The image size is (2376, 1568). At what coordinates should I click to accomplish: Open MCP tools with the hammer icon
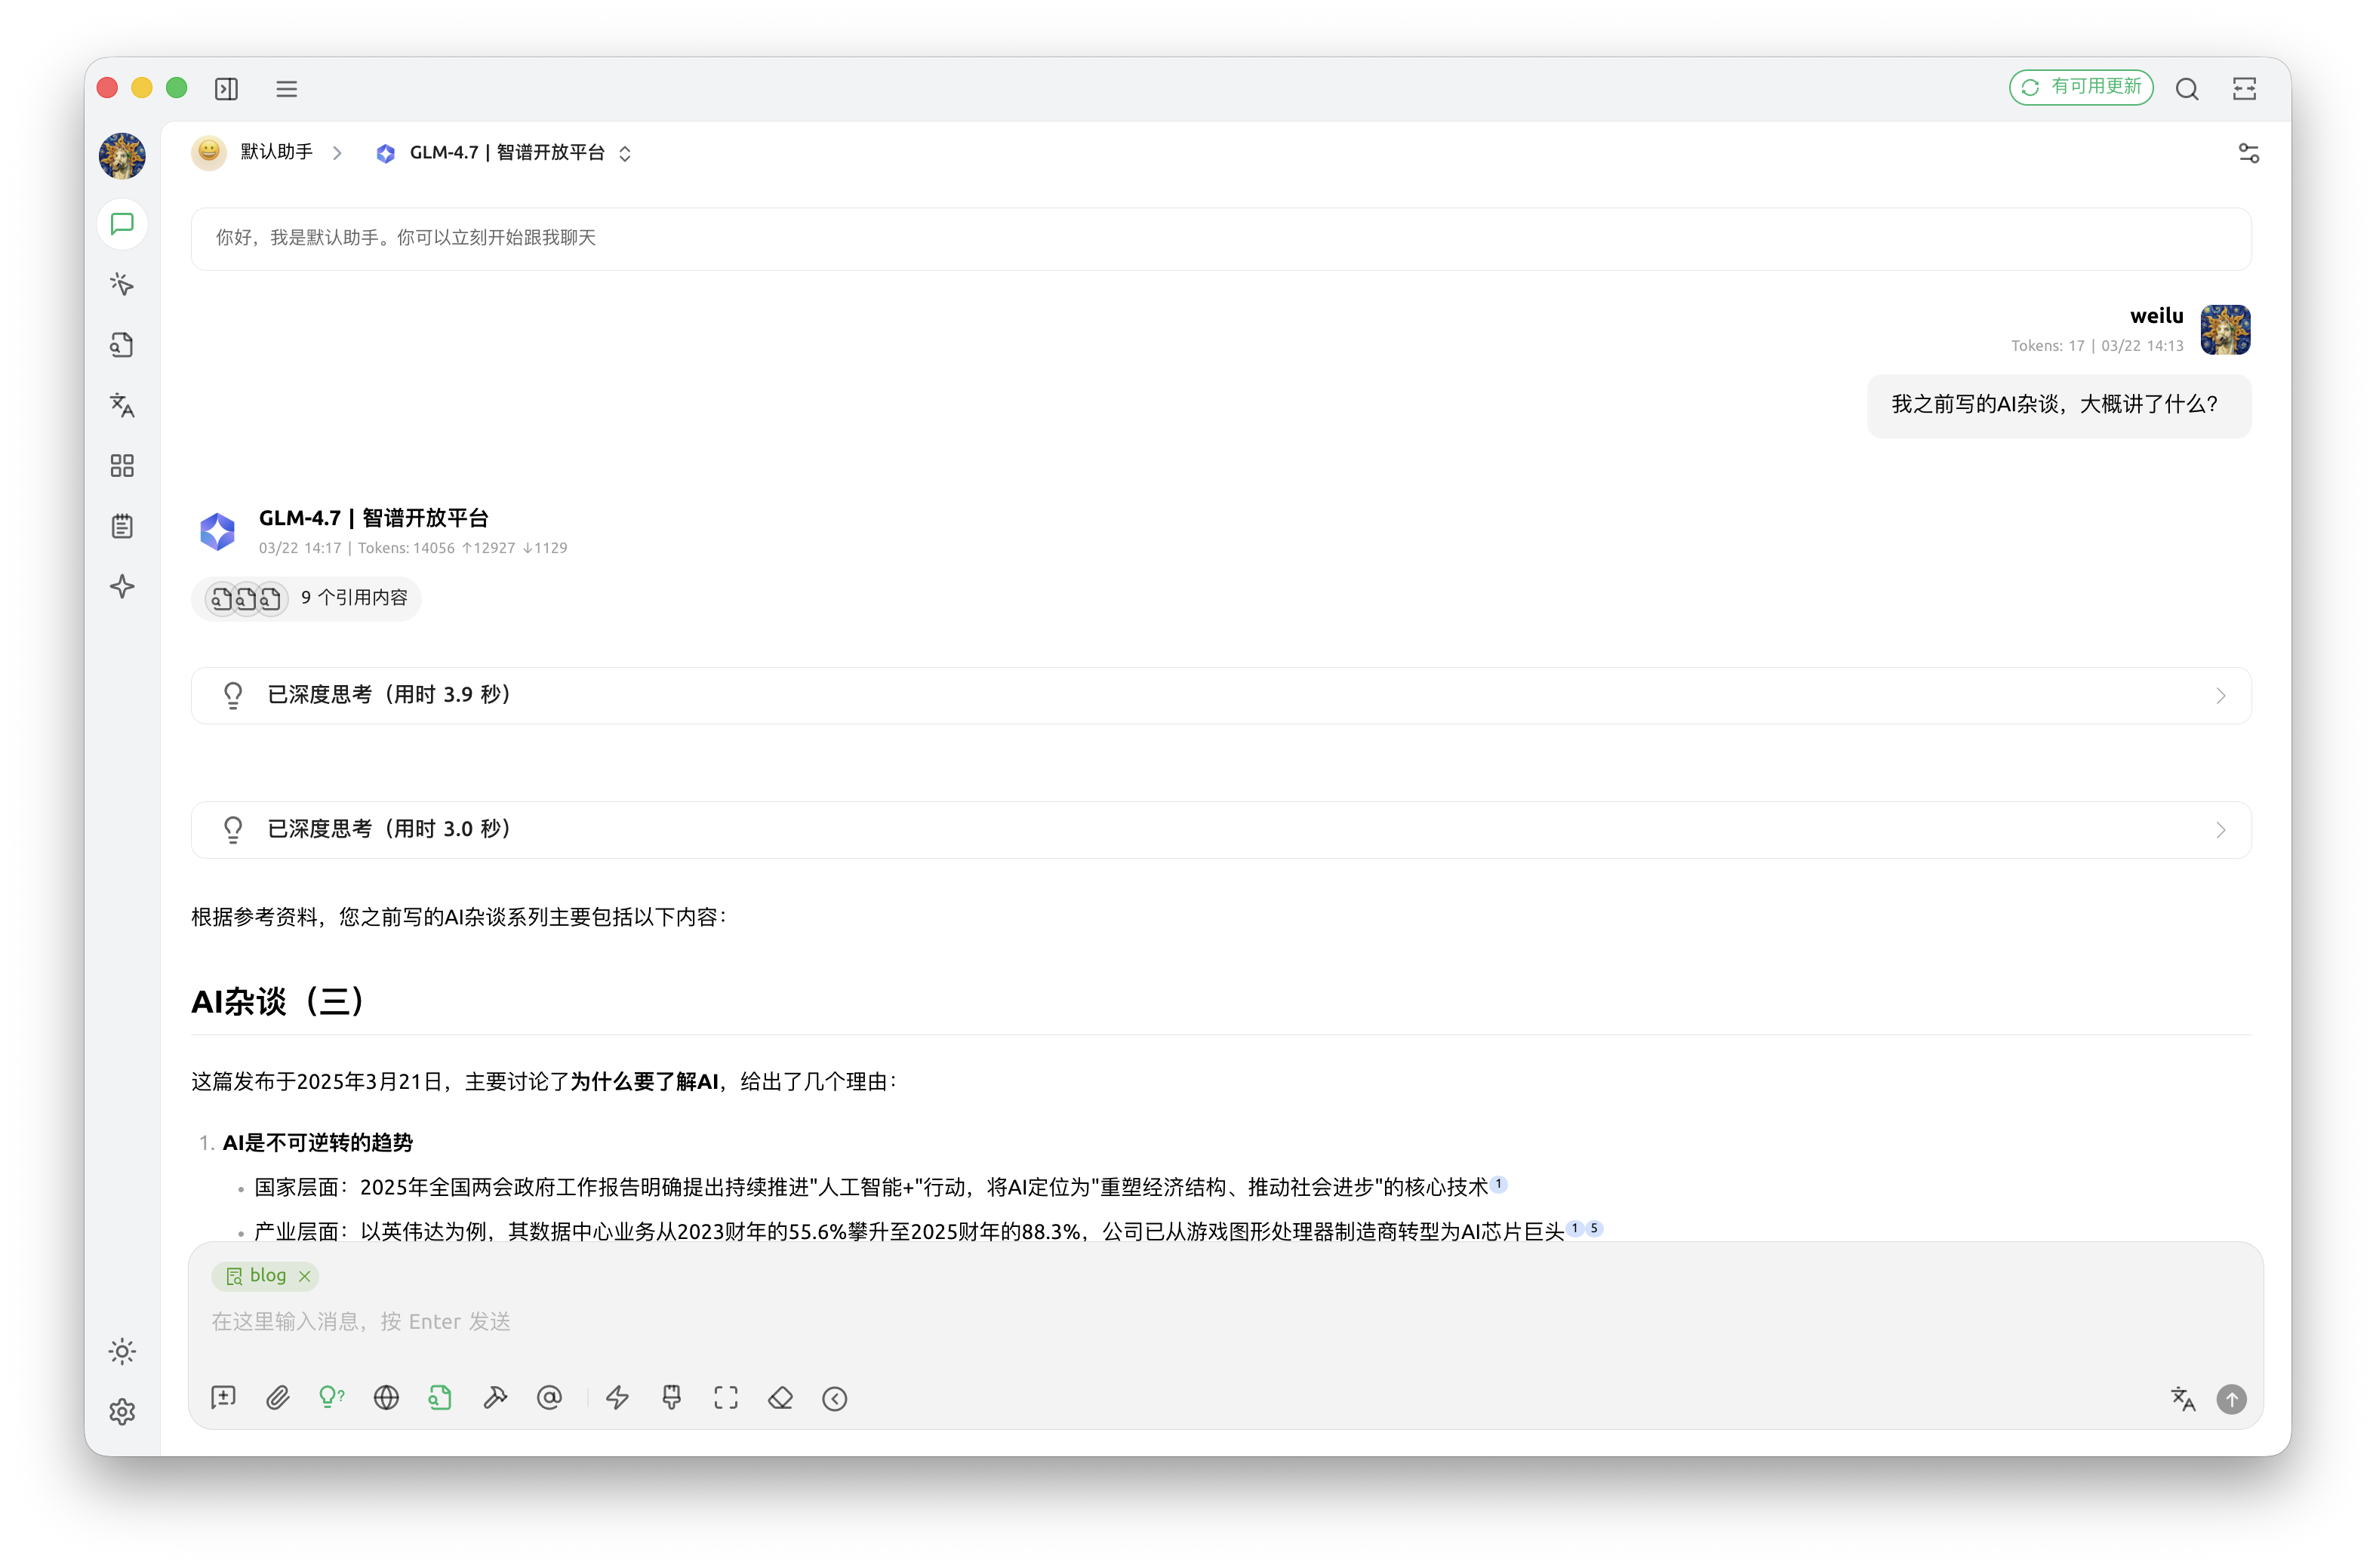tap(495, 1398)
